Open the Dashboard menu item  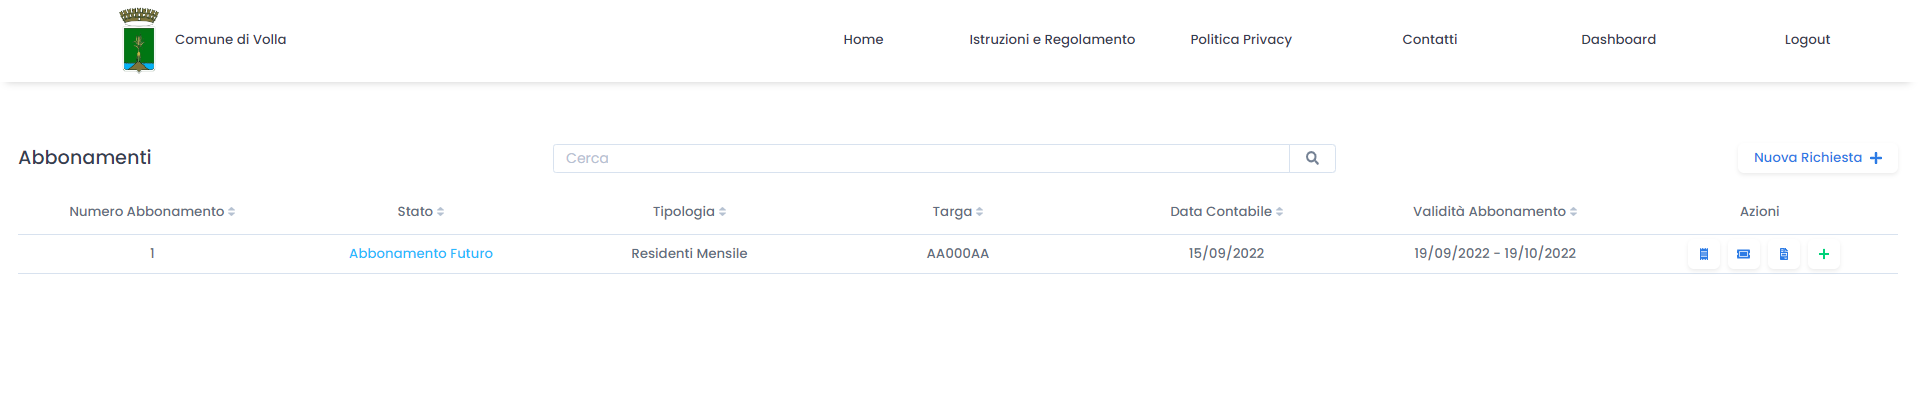click(1618, 40)
